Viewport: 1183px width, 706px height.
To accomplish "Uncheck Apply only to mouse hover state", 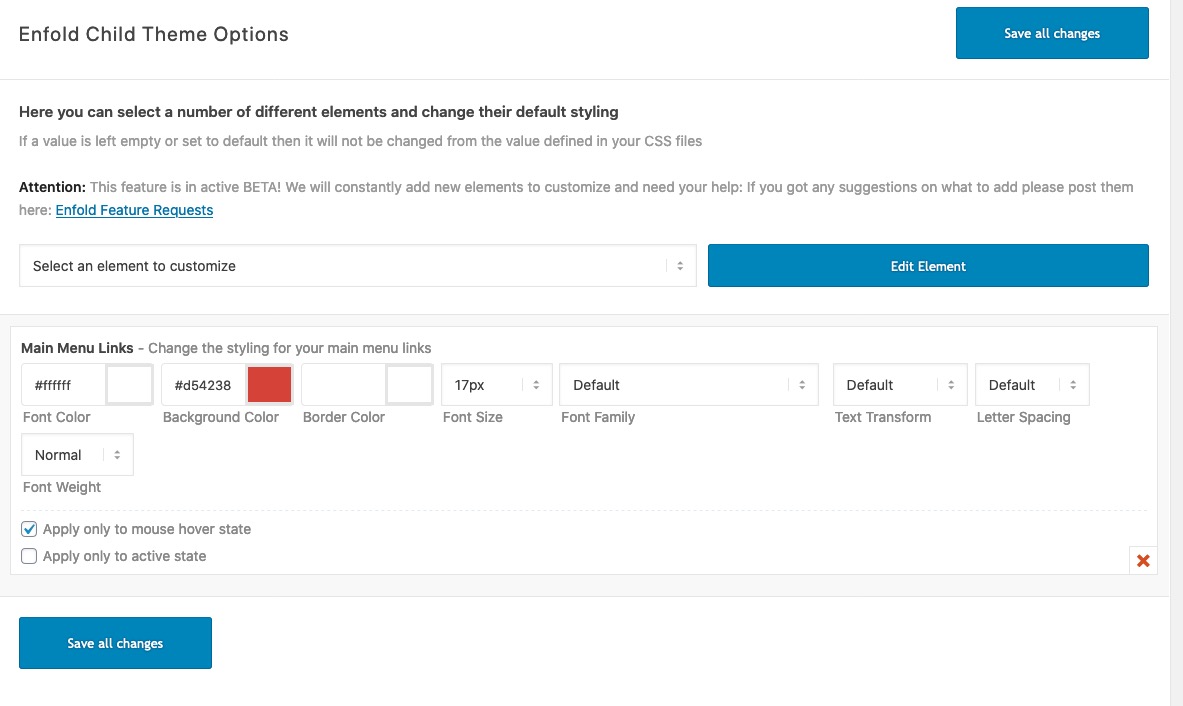I will point(29,530).
